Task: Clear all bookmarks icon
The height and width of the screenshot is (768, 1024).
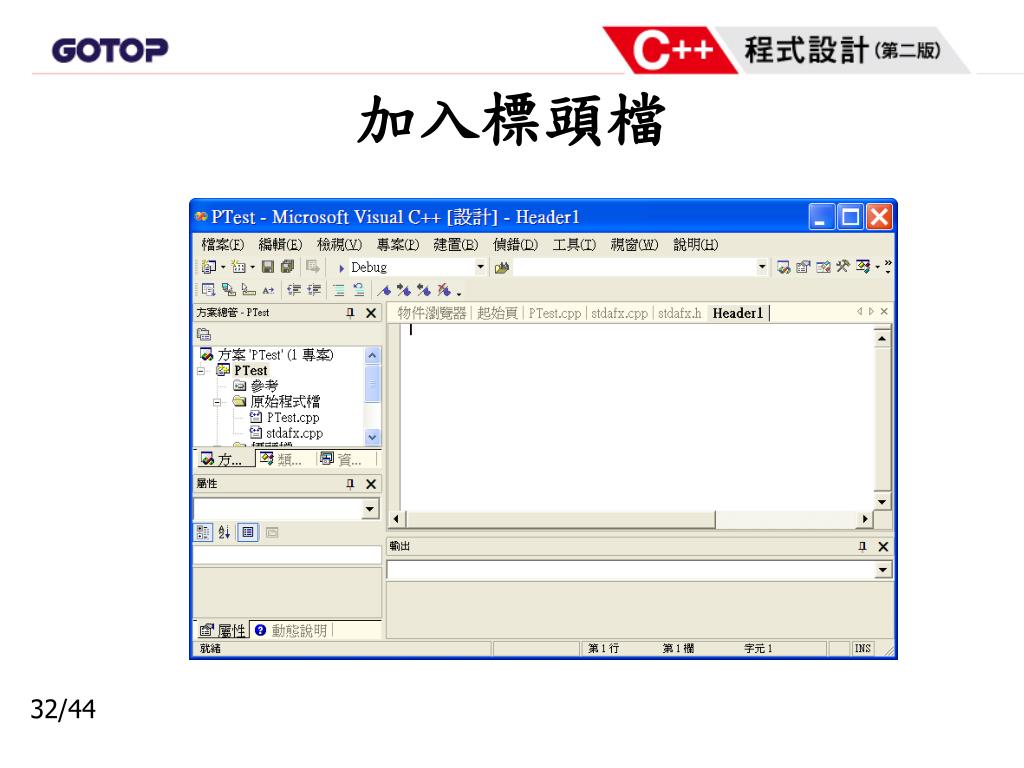Action: [444, 290]
